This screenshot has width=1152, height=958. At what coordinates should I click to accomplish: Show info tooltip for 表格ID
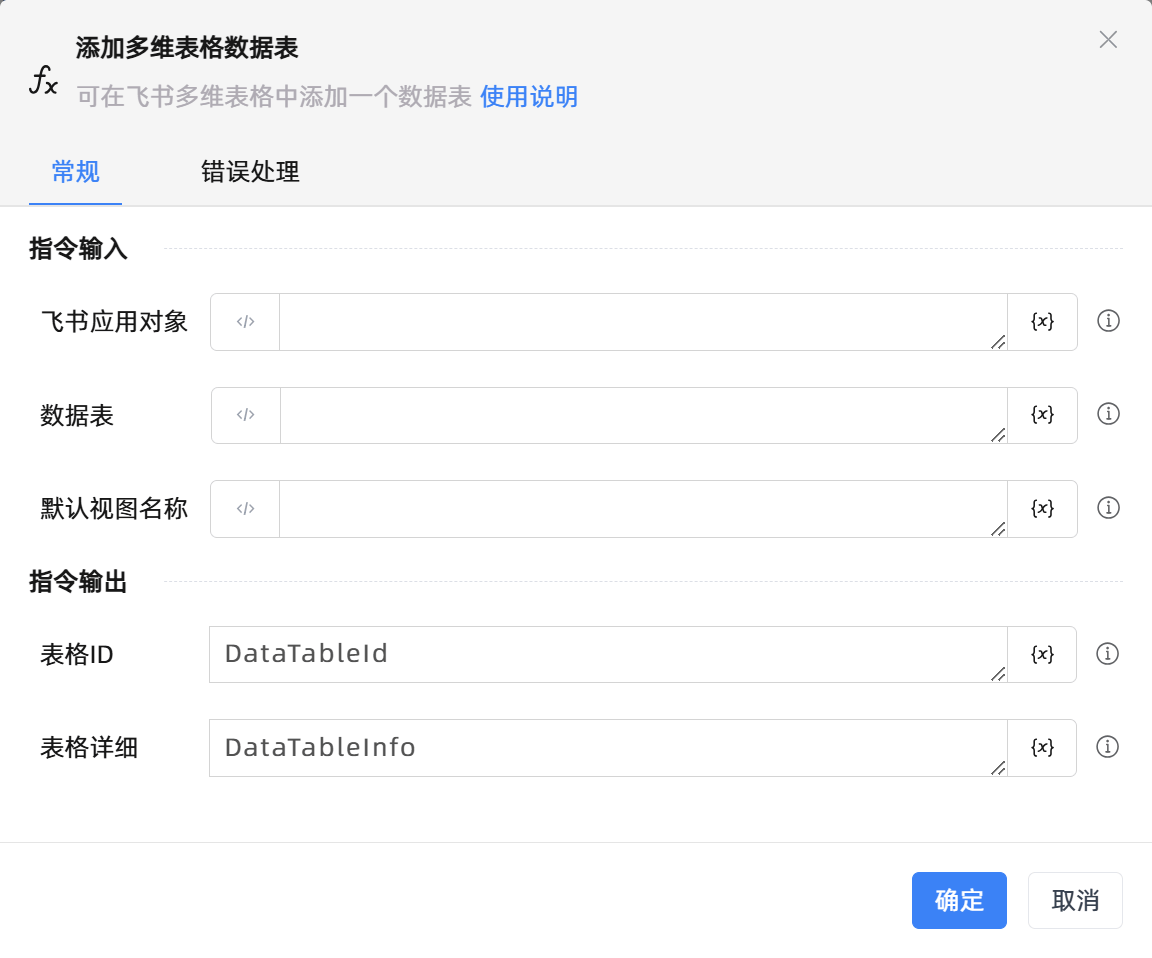click(x=1107, y=654)
